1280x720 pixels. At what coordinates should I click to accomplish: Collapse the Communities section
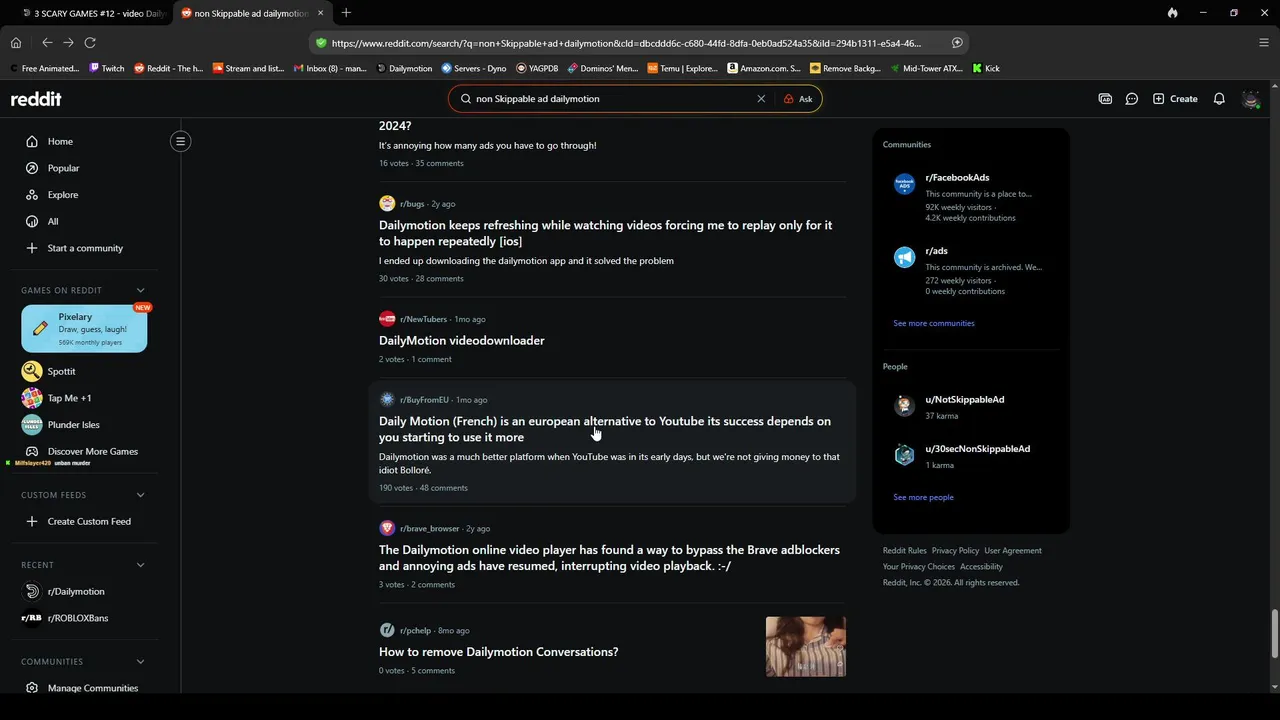point(140,662)
